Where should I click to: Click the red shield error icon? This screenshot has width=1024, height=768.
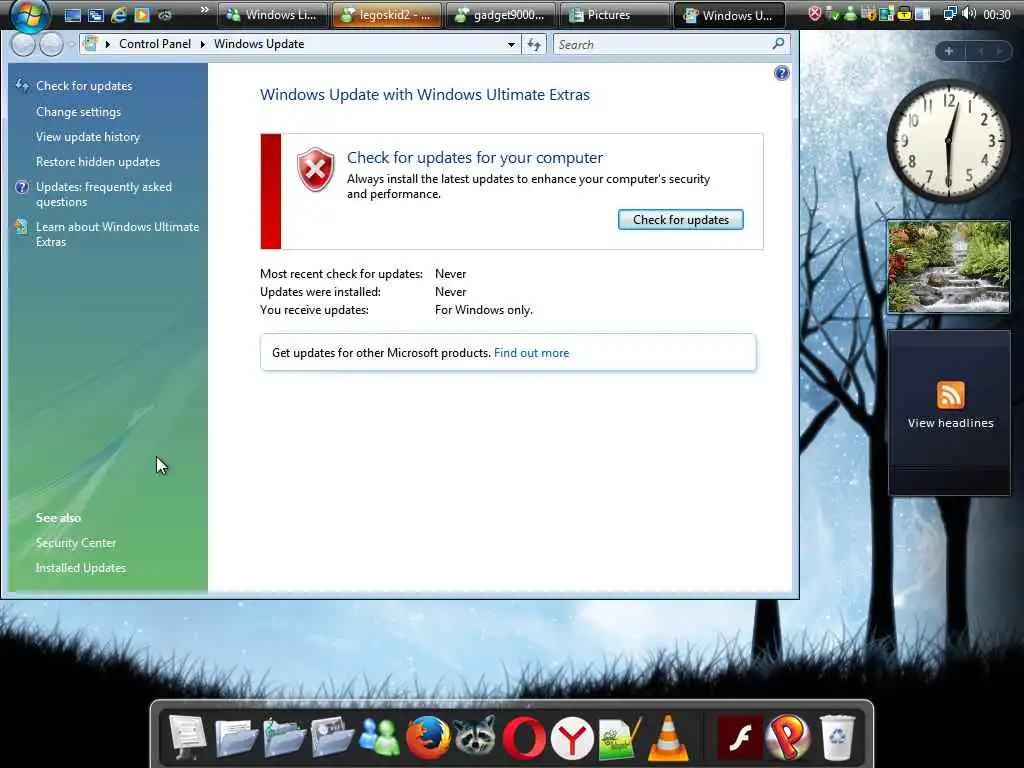pos(315,169)
